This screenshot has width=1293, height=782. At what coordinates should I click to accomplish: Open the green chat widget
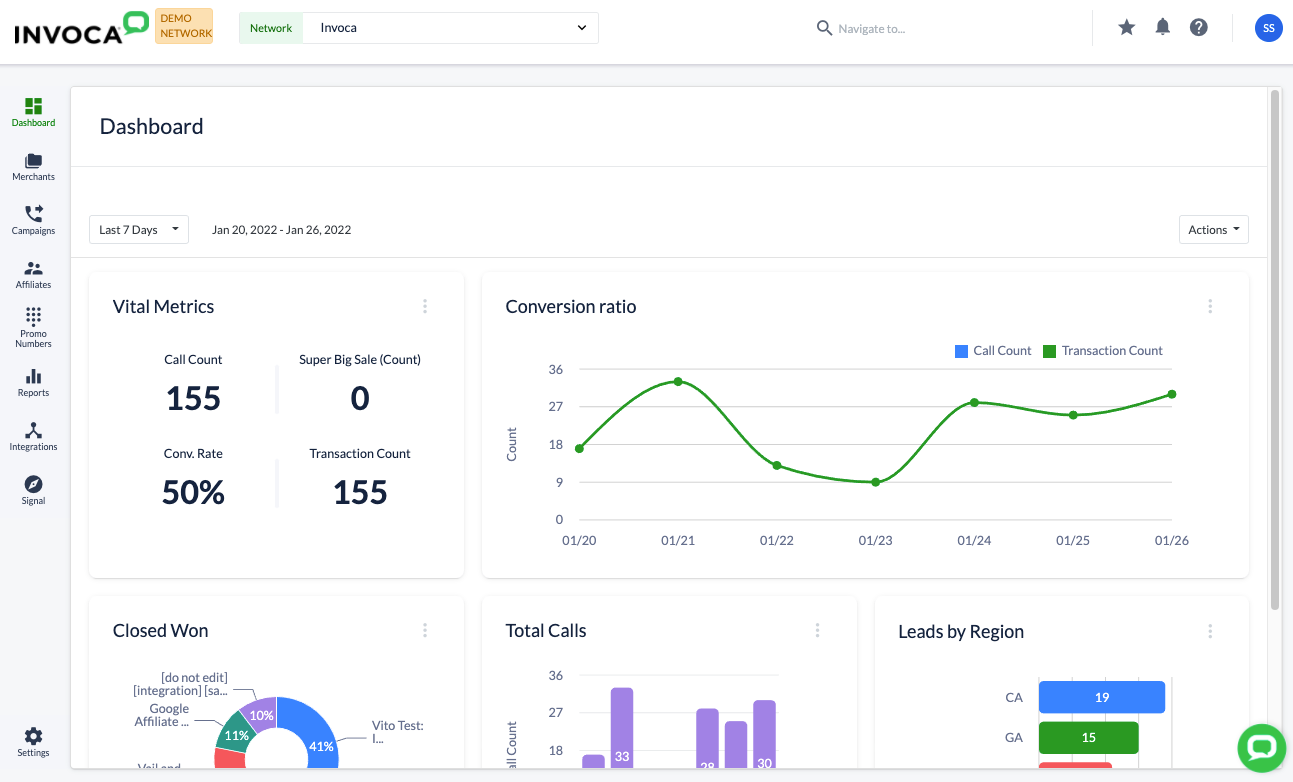[1262, 748]
